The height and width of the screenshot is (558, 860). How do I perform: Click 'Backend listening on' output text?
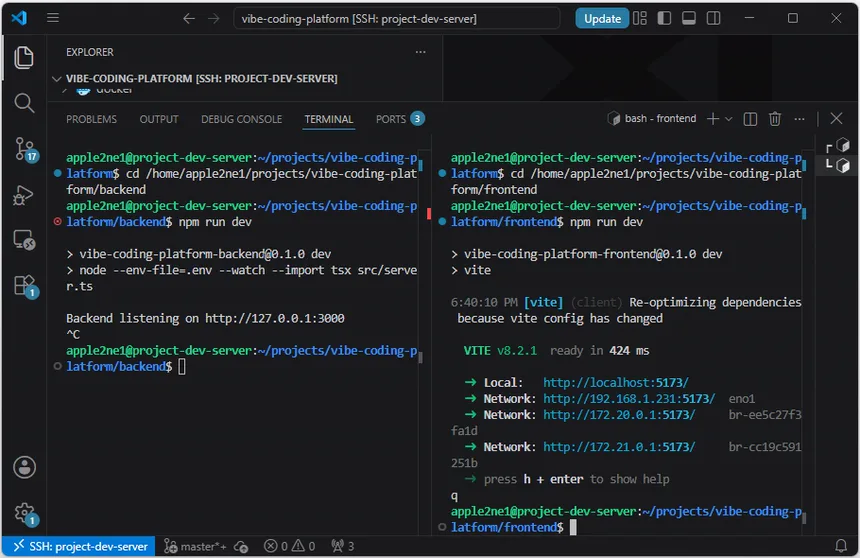click(132, 318)
